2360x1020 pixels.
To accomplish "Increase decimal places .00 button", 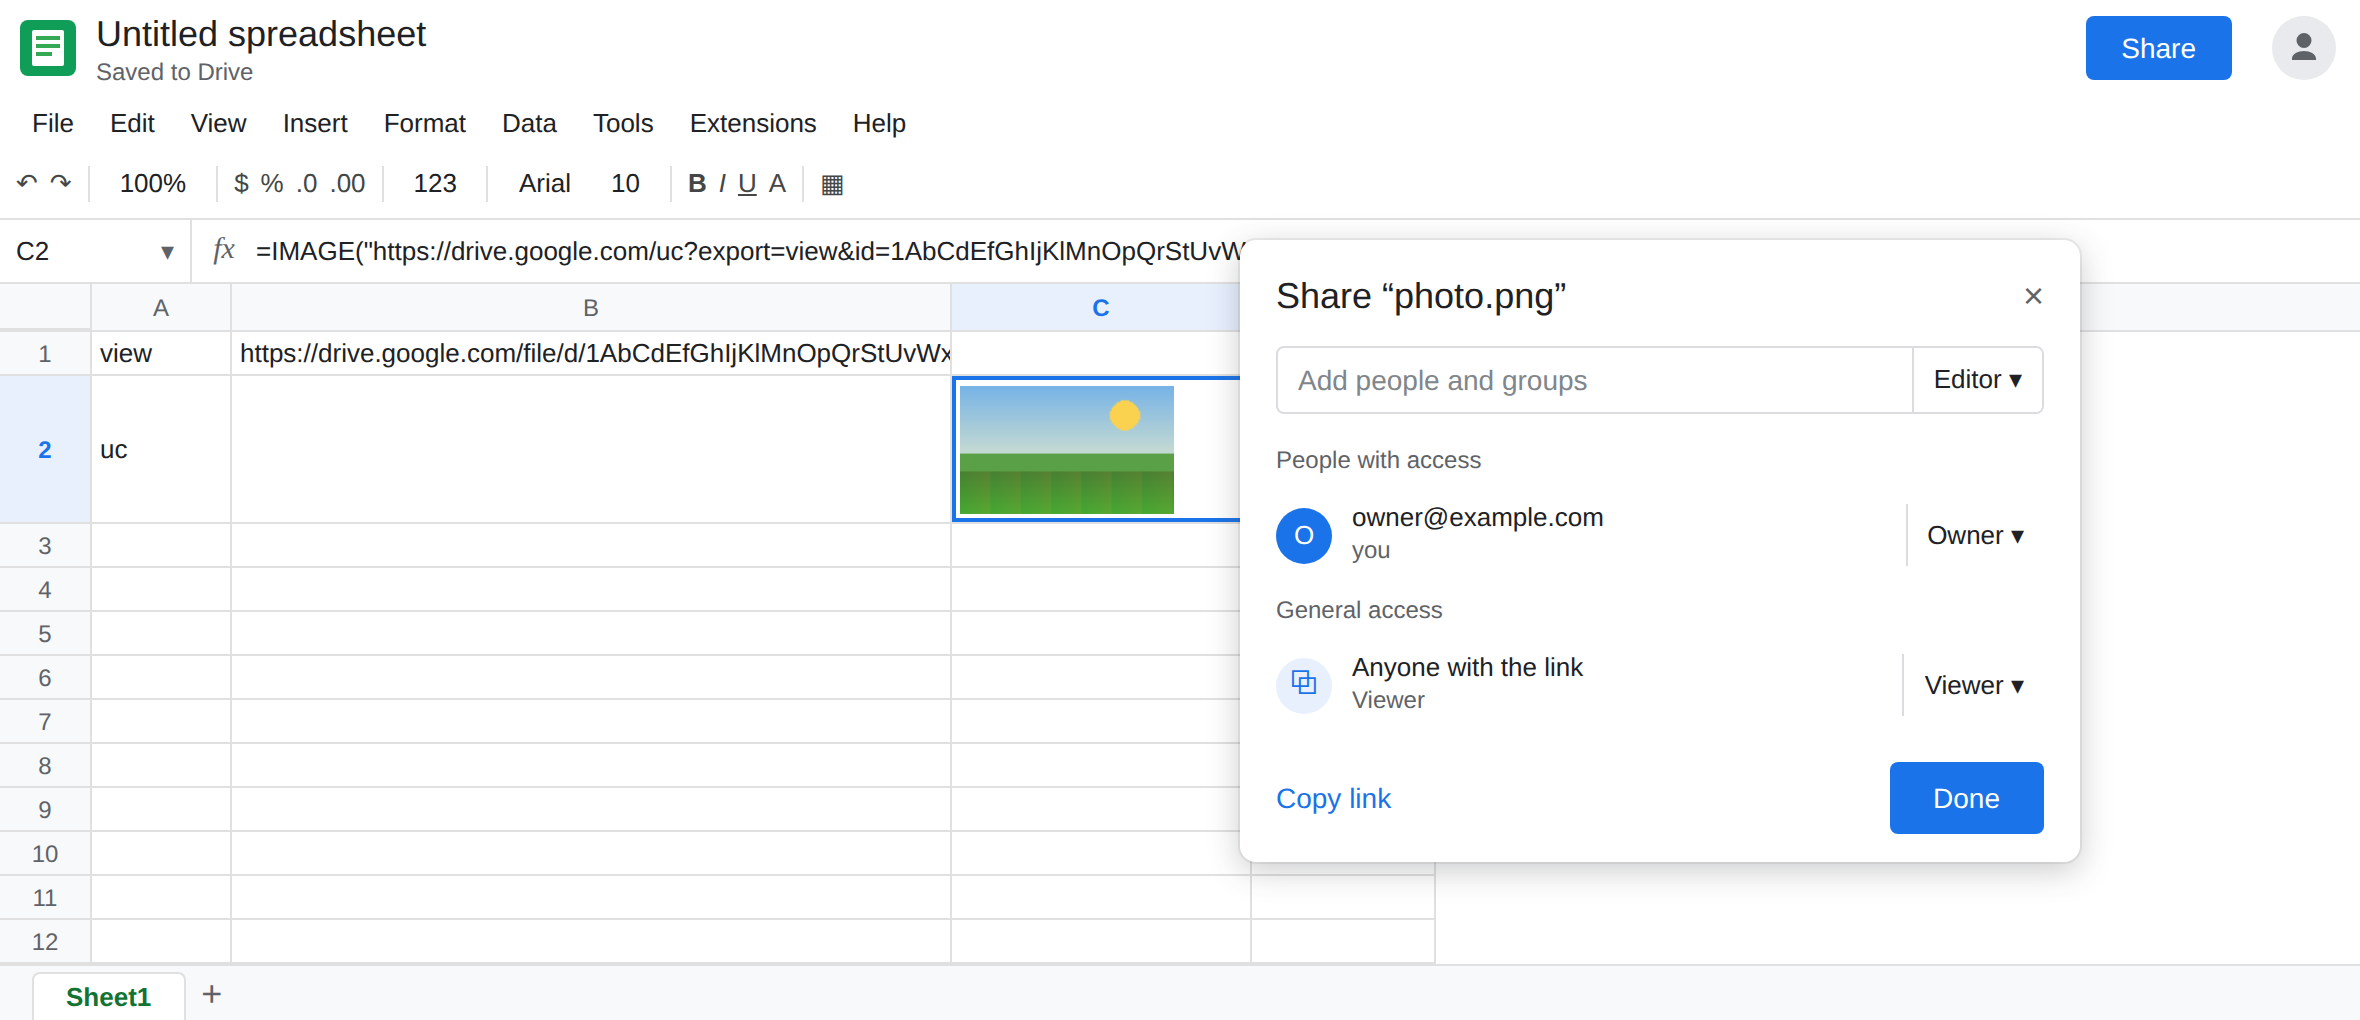I will [348, 183].
